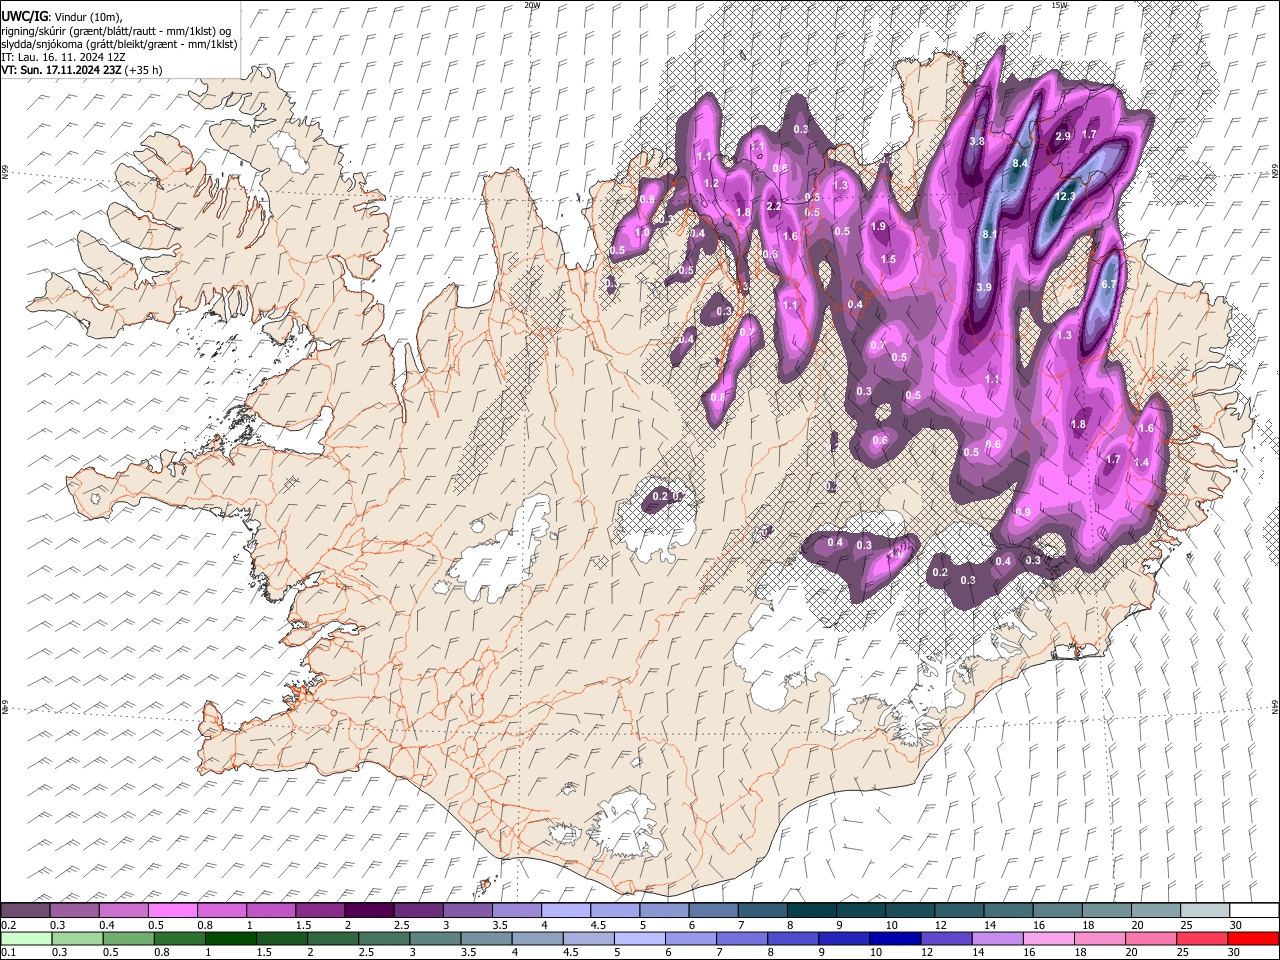Click the 1.9 precipitation value label
Image resolution: width=1280 pixels, height=960 pixels.
878,227
